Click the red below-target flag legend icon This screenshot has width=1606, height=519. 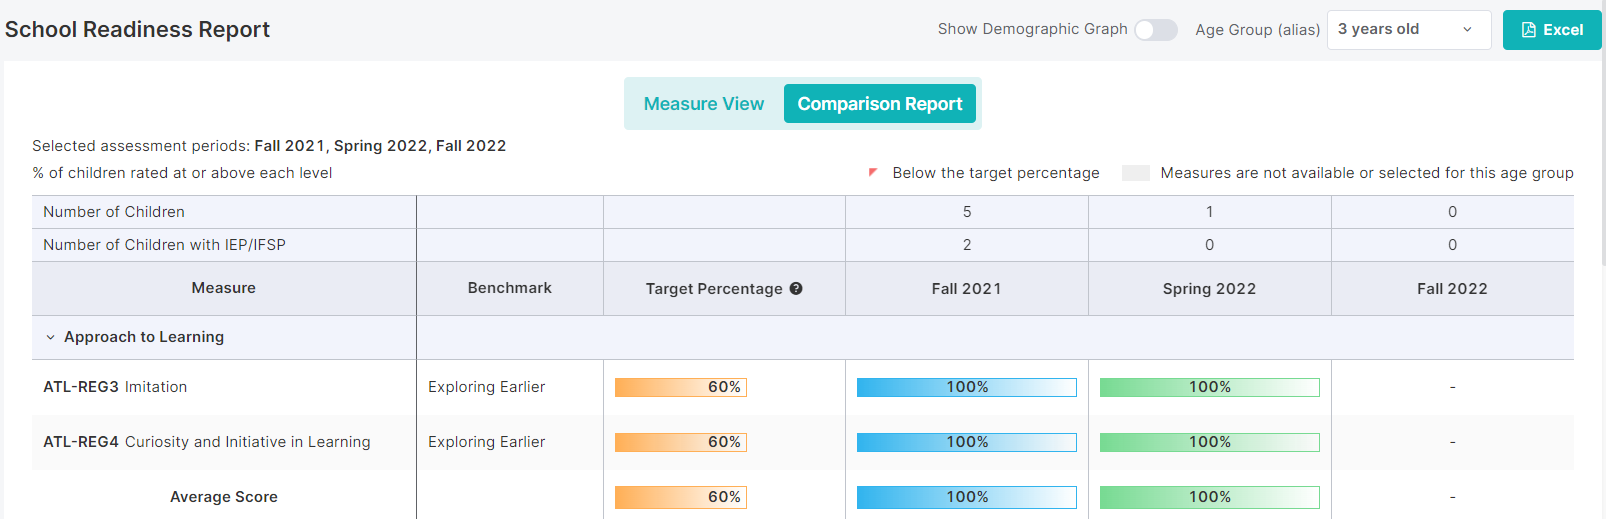(x=873, y=173)
